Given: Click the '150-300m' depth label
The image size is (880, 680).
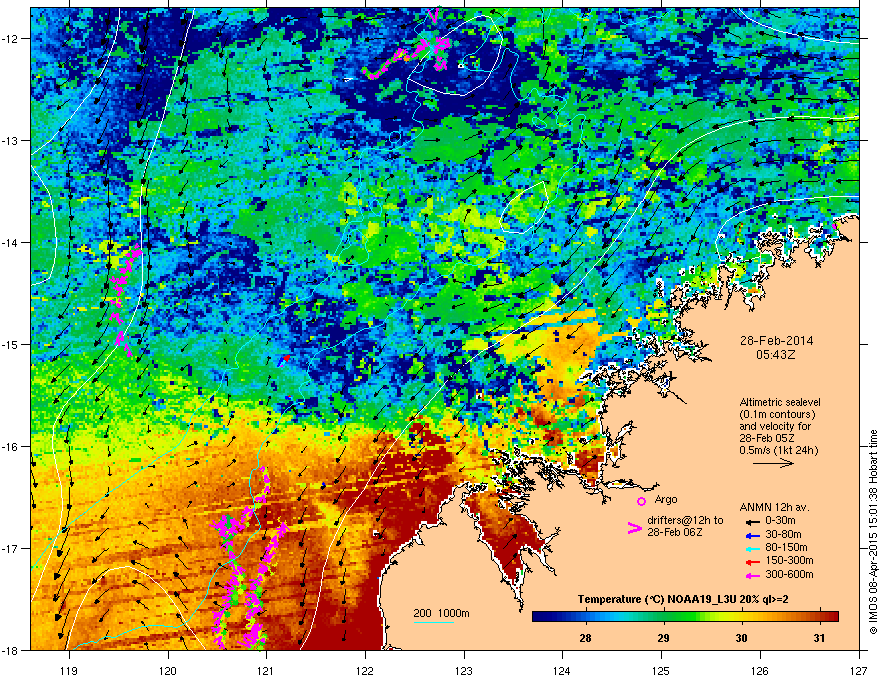Looking at the screenshot, I should pos(789,560).
